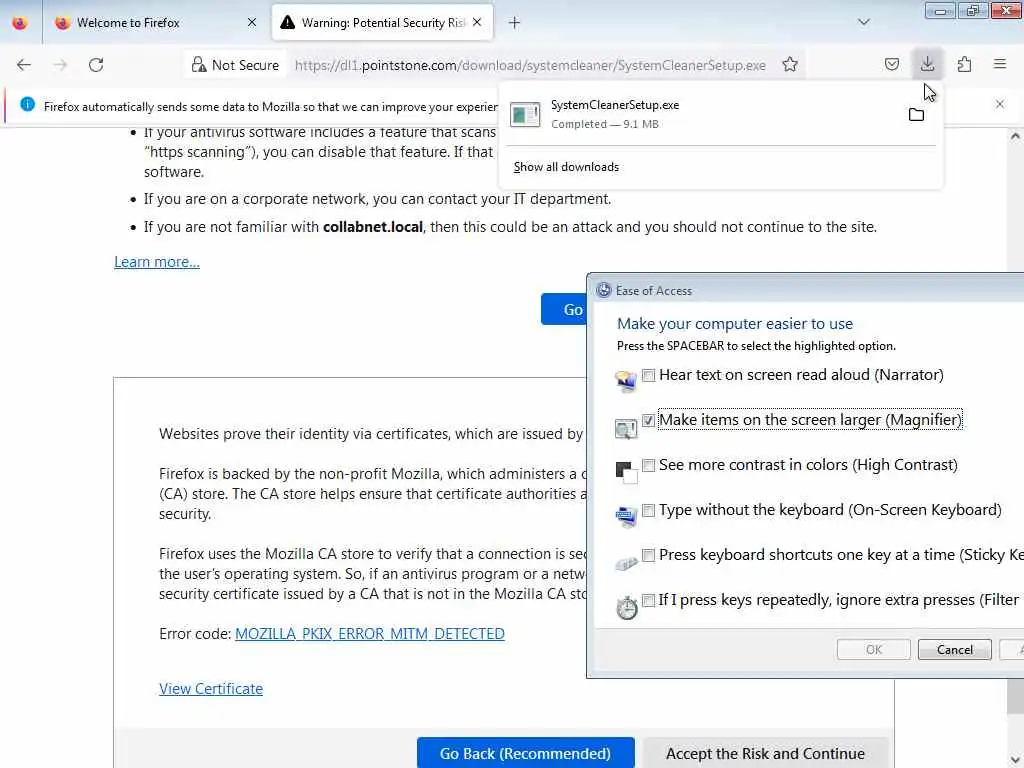Click the Firefox window restore button
1024x768 pixels.
(x=973, y=11)
